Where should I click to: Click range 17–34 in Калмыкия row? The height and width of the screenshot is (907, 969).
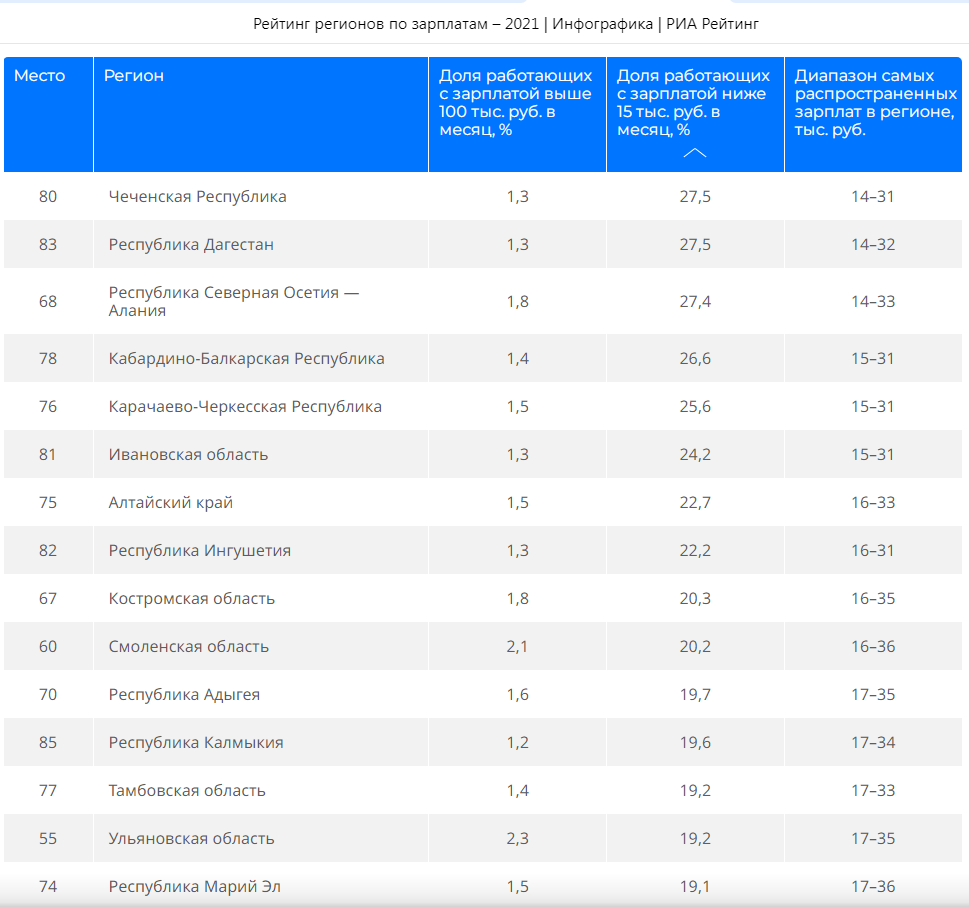[873, 743]
